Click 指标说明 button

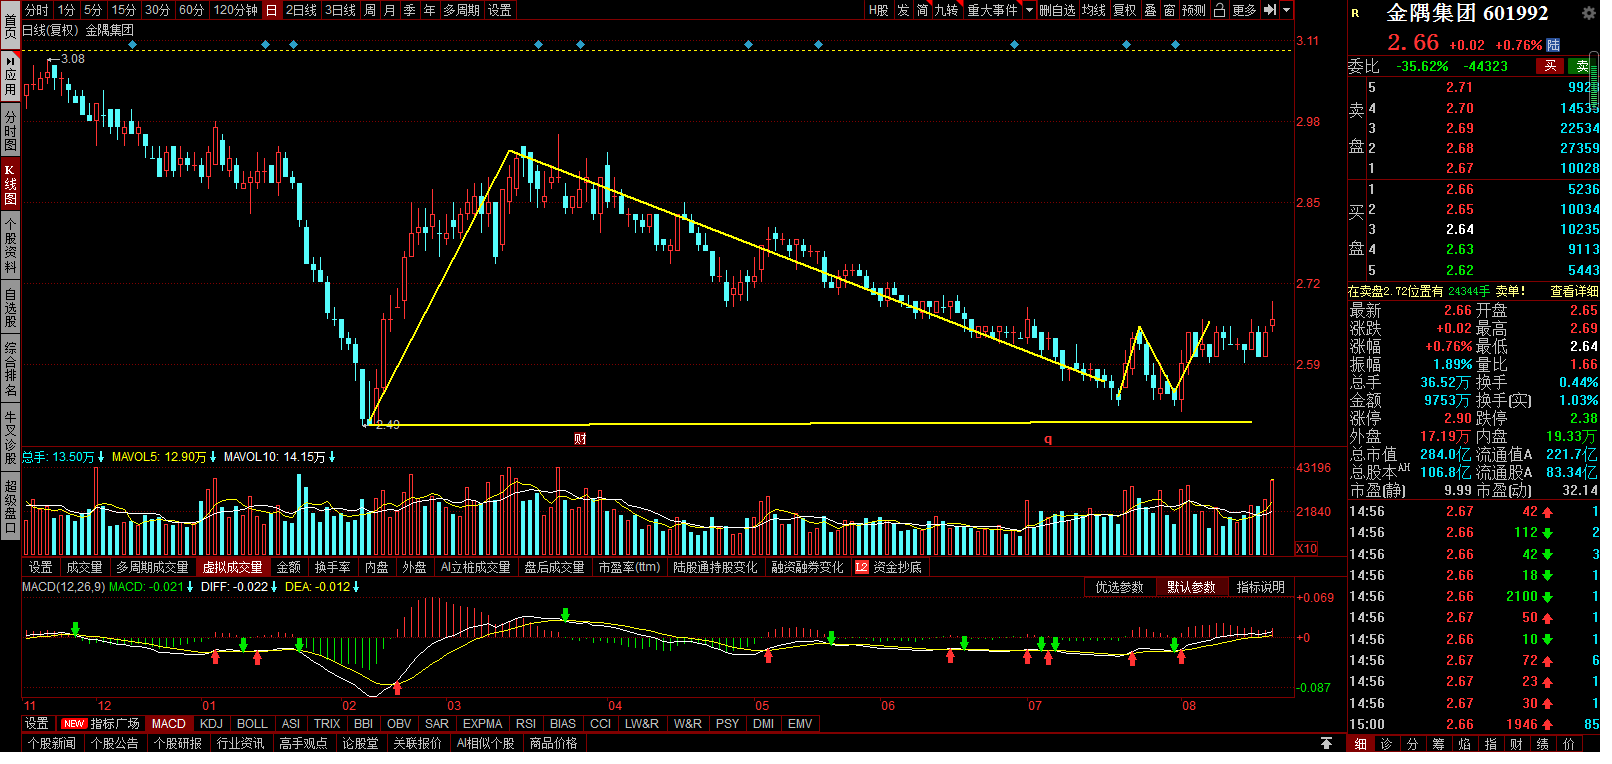(1261, 587)
